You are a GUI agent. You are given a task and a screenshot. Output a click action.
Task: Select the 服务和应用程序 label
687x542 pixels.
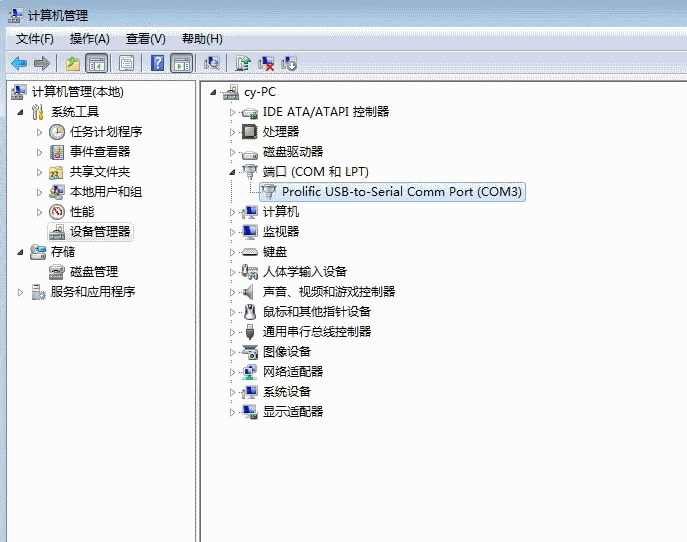tap(92, 292)
